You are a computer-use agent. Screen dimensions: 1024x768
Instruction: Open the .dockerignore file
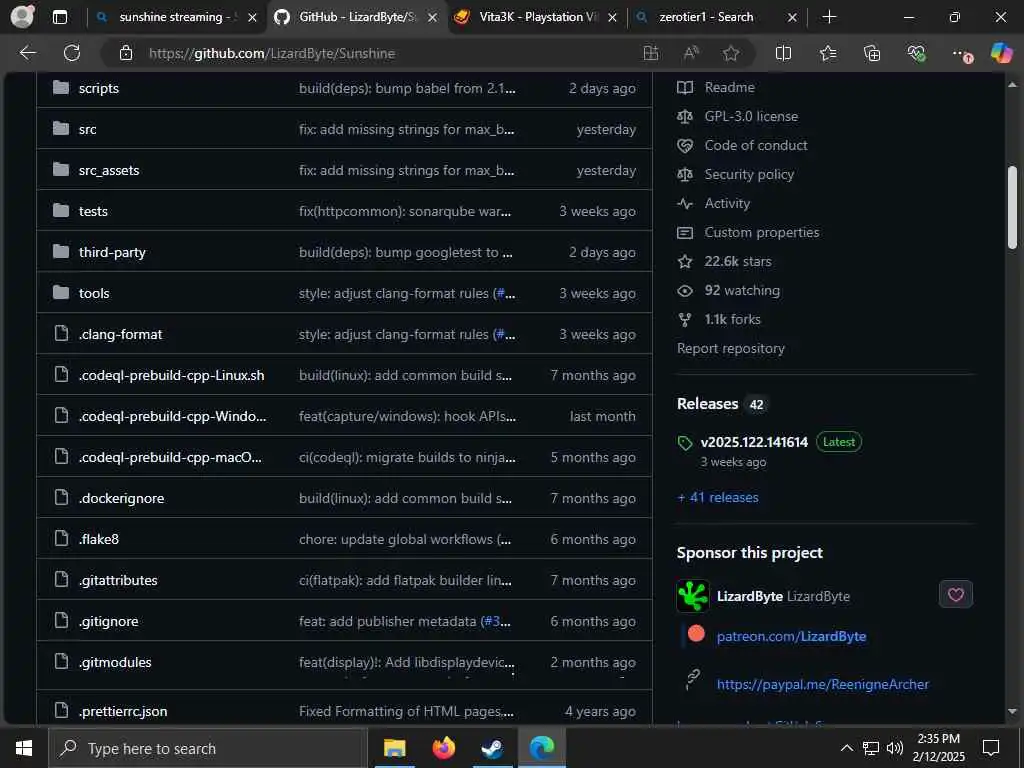[x=121, y=498]
